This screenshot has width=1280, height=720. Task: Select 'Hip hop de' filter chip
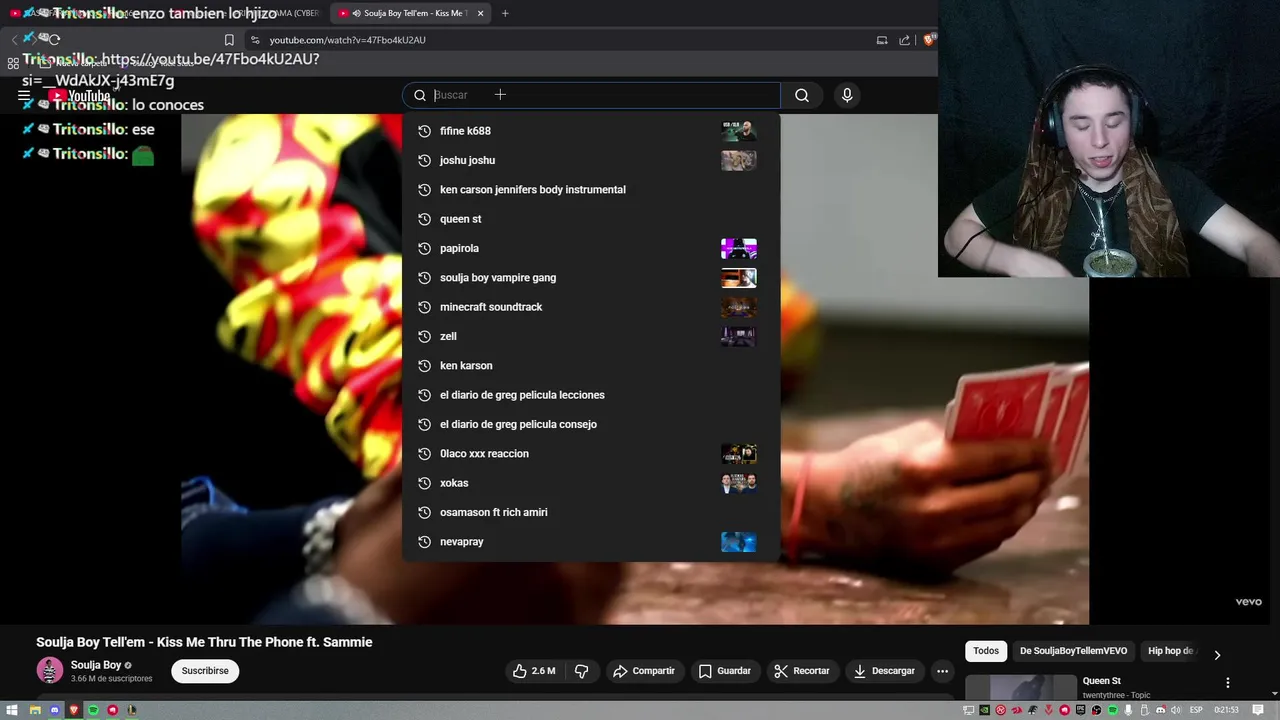1171,651
